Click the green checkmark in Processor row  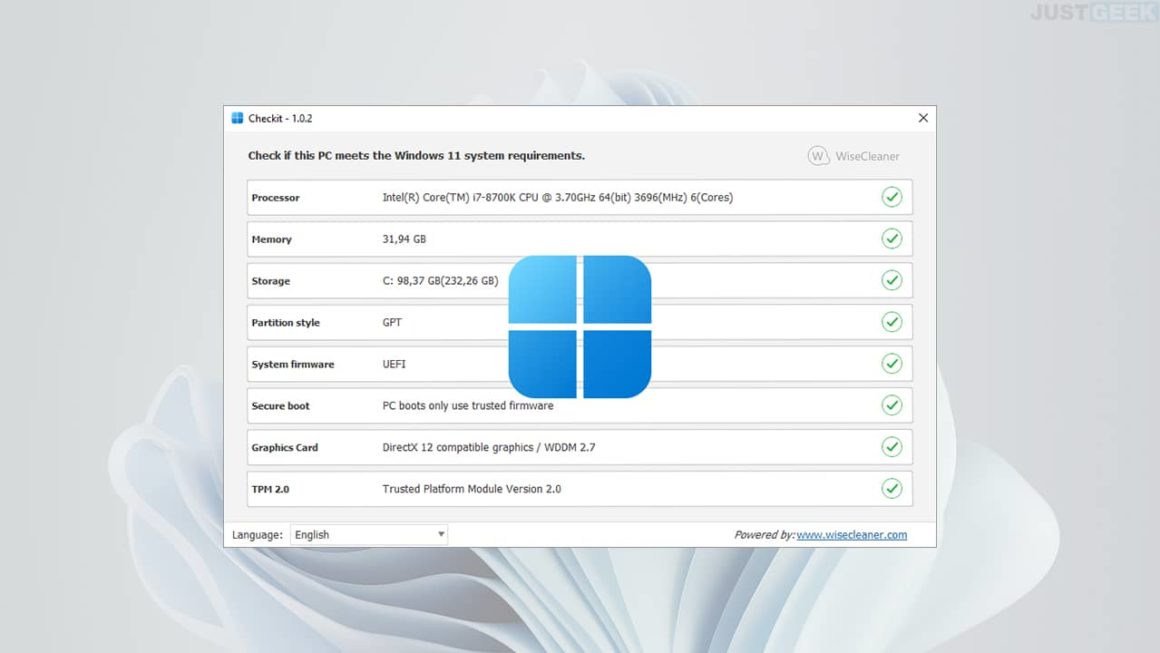(x=891, y=197)
